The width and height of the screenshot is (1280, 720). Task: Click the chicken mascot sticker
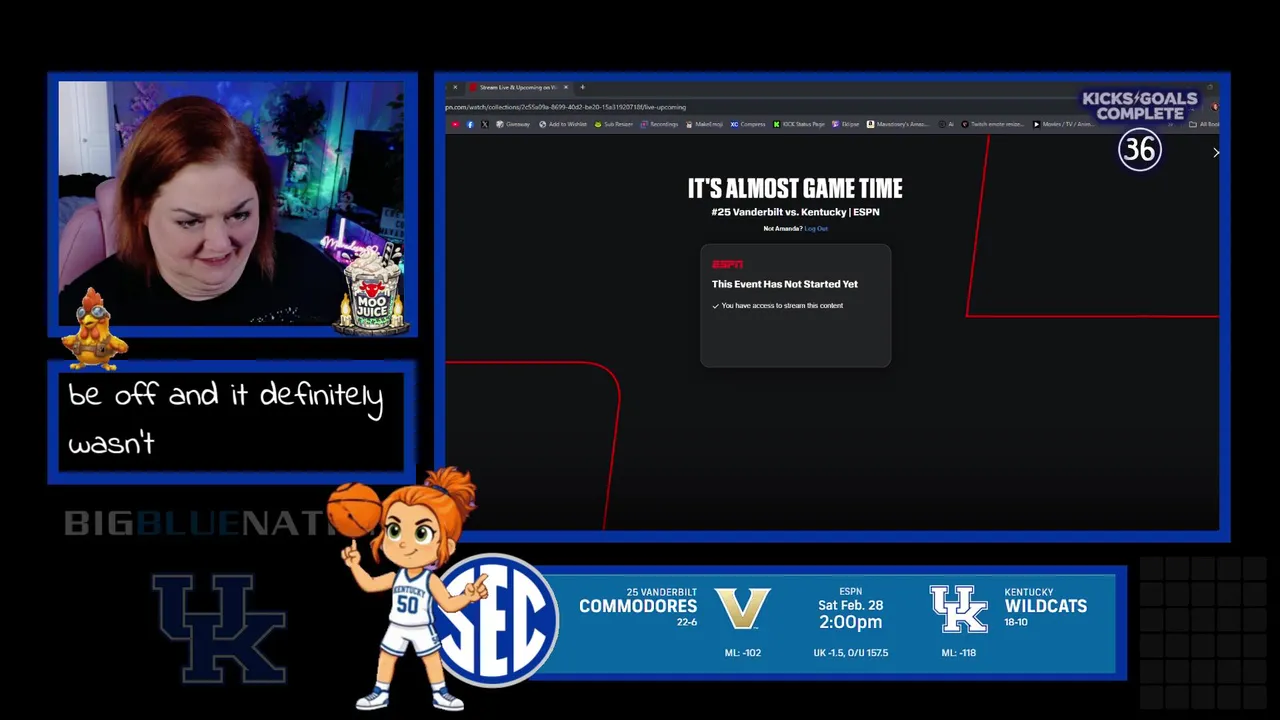(93, 330)
